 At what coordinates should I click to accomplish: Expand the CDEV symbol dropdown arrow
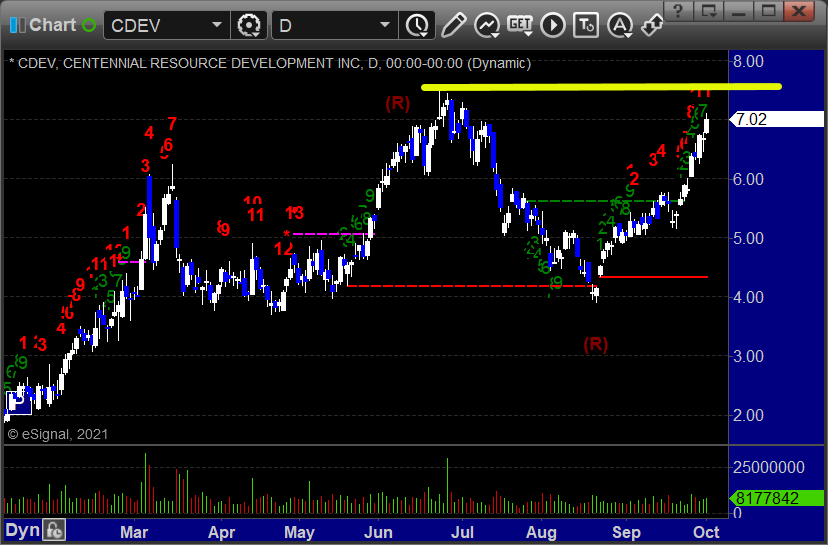pyautogui.click(x=217, y=25)
